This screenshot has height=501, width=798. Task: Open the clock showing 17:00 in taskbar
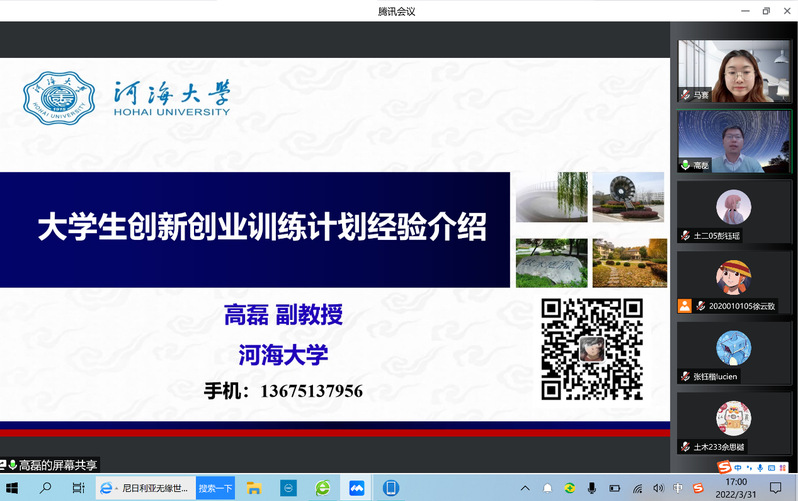point(736,488)
